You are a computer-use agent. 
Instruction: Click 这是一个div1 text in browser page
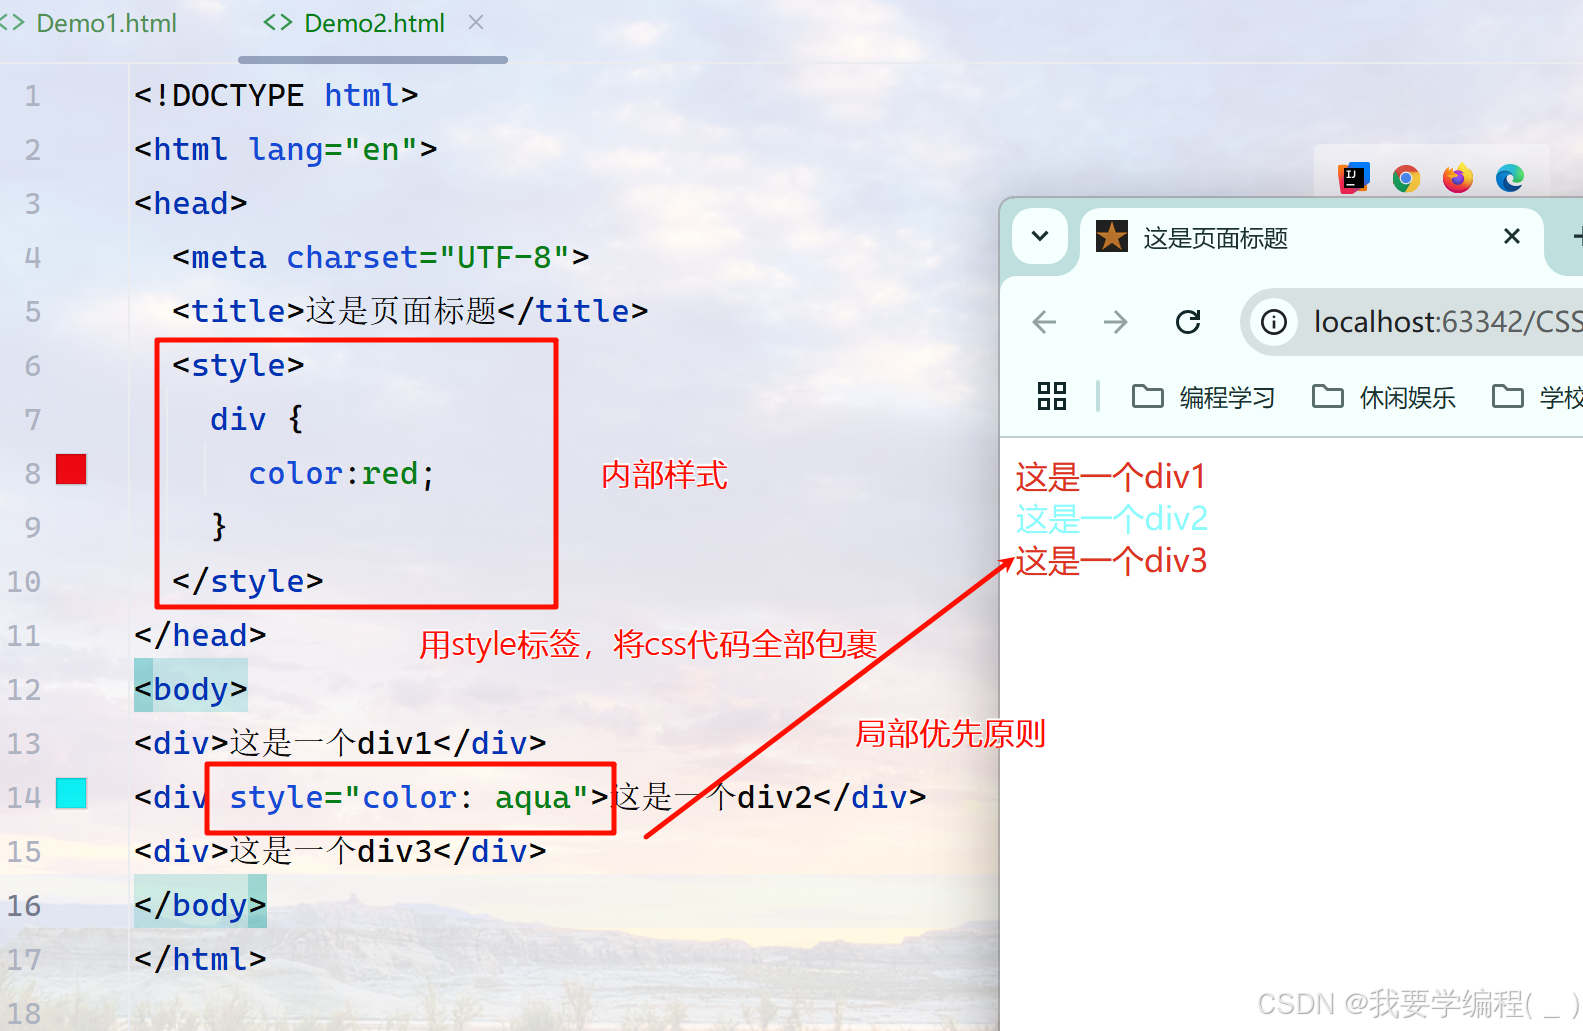(1111, 477)
